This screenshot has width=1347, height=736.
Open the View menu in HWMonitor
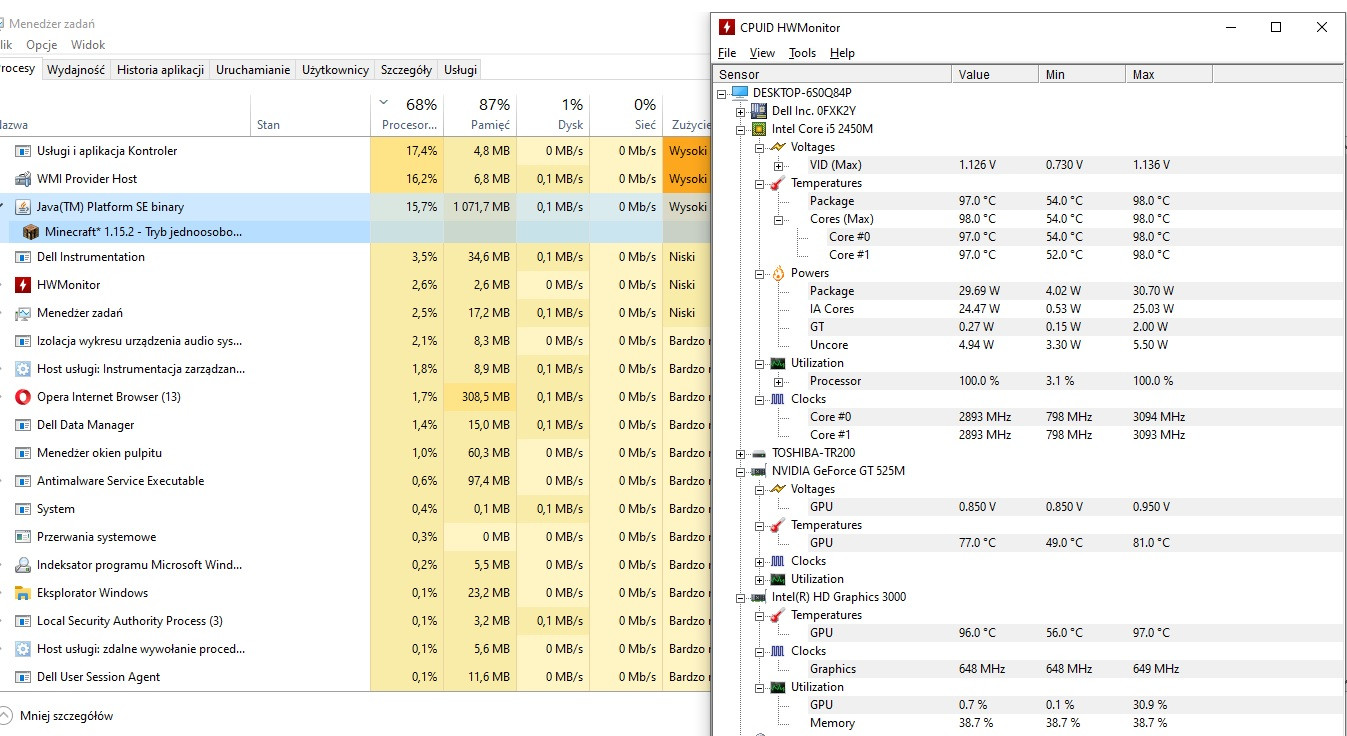pos(762,53)
